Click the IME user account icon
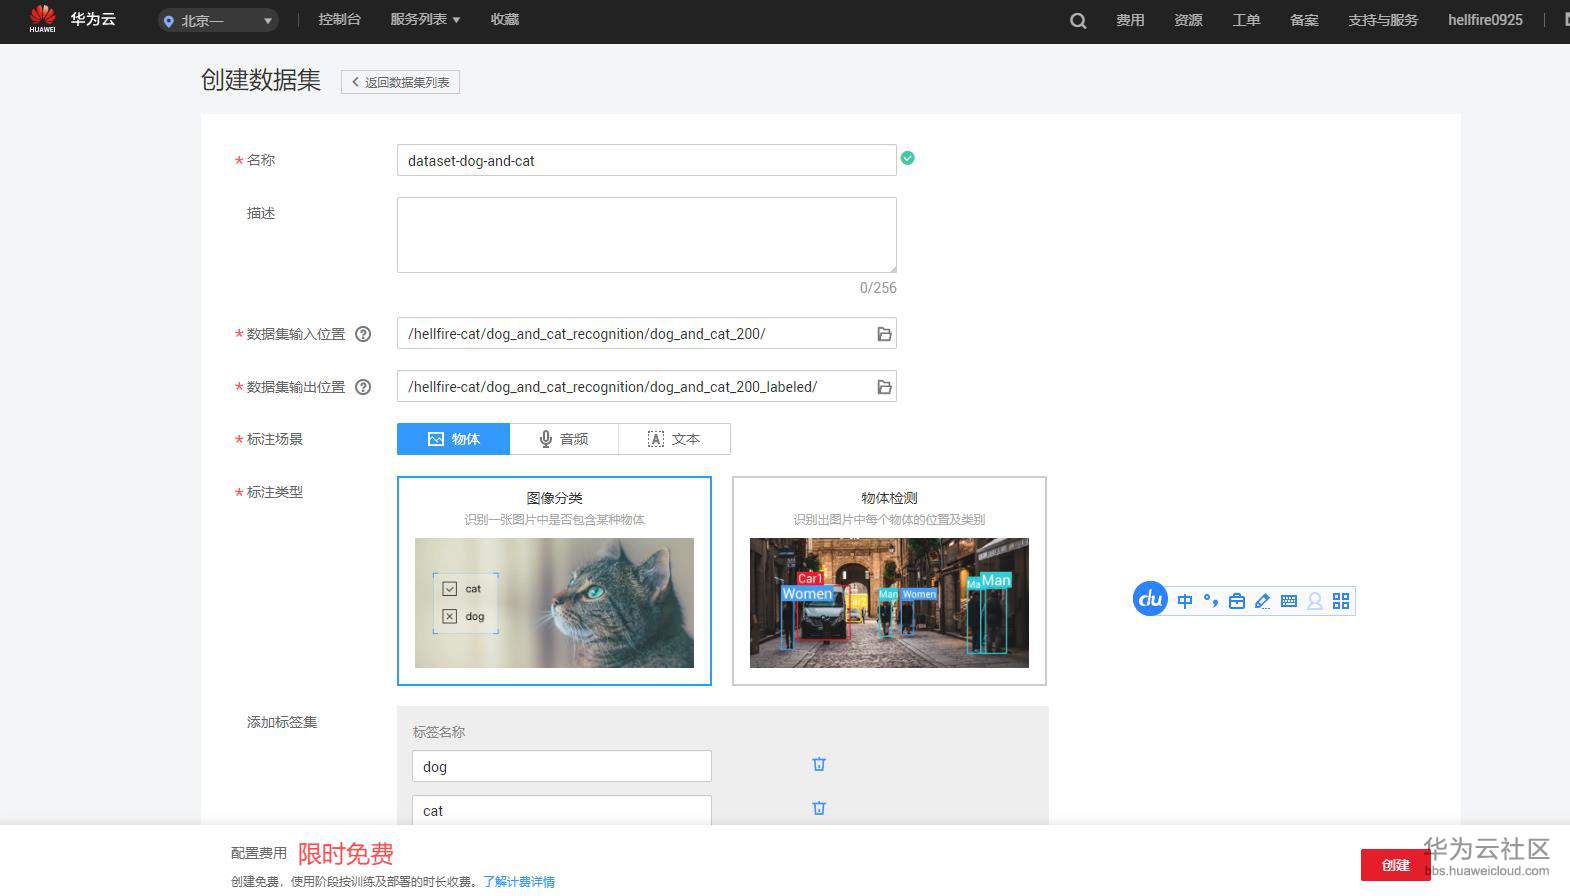The height and width of the screenshot is (896, 1570). pyautogui.click(x=1315, y=601)
